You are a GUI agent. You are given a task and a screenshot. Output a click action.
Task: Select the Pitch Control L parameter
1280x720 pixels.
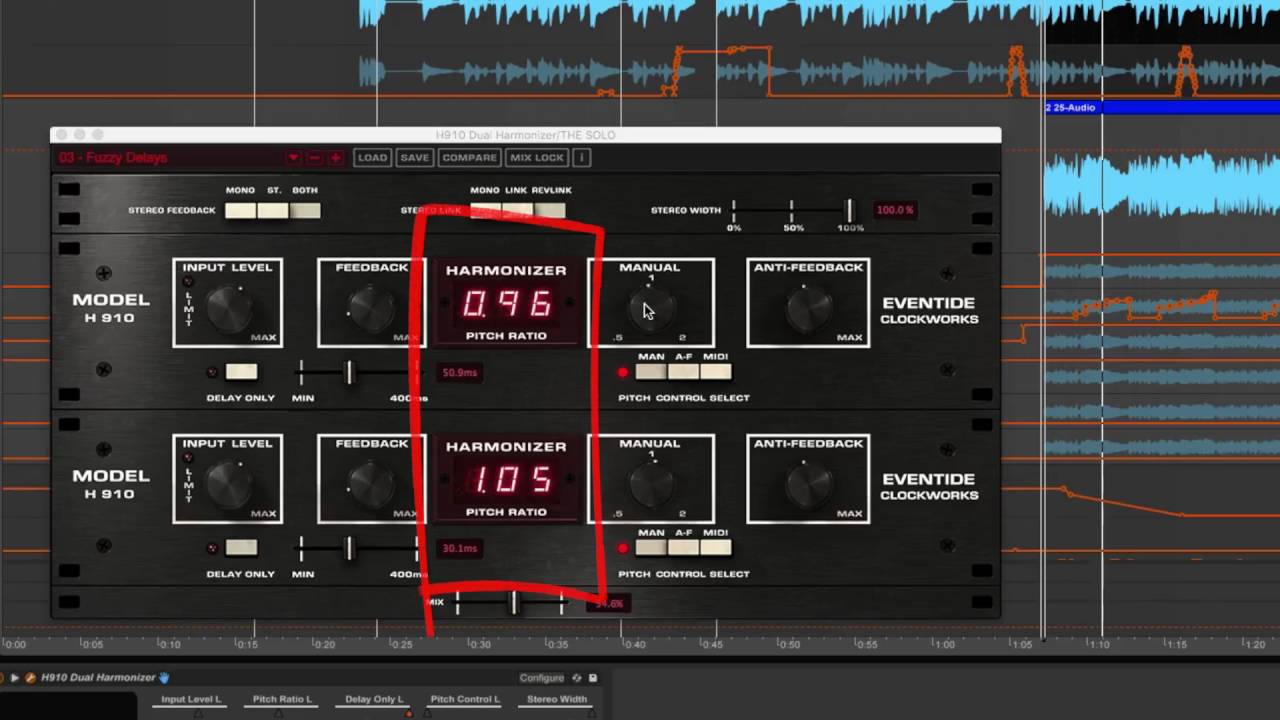(464, 700)
